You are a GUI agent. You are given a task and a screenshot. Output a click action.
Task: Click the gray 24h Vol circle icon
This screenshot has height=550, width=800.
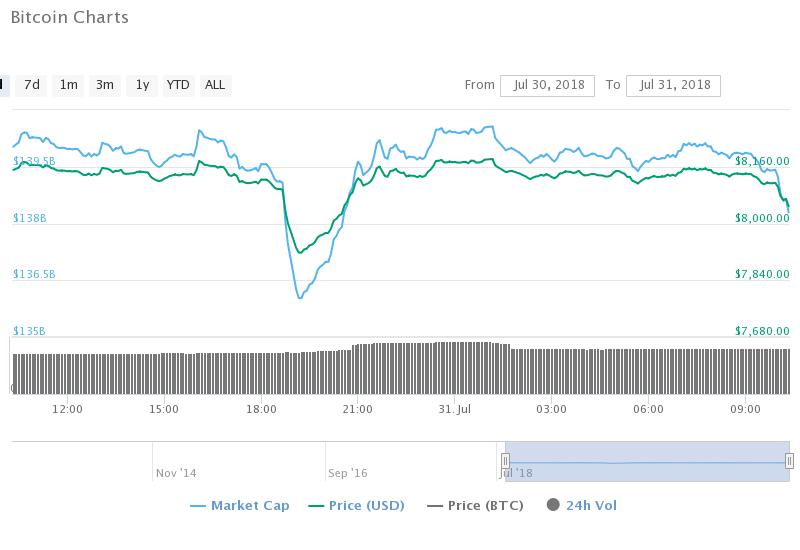pos(553,505)
